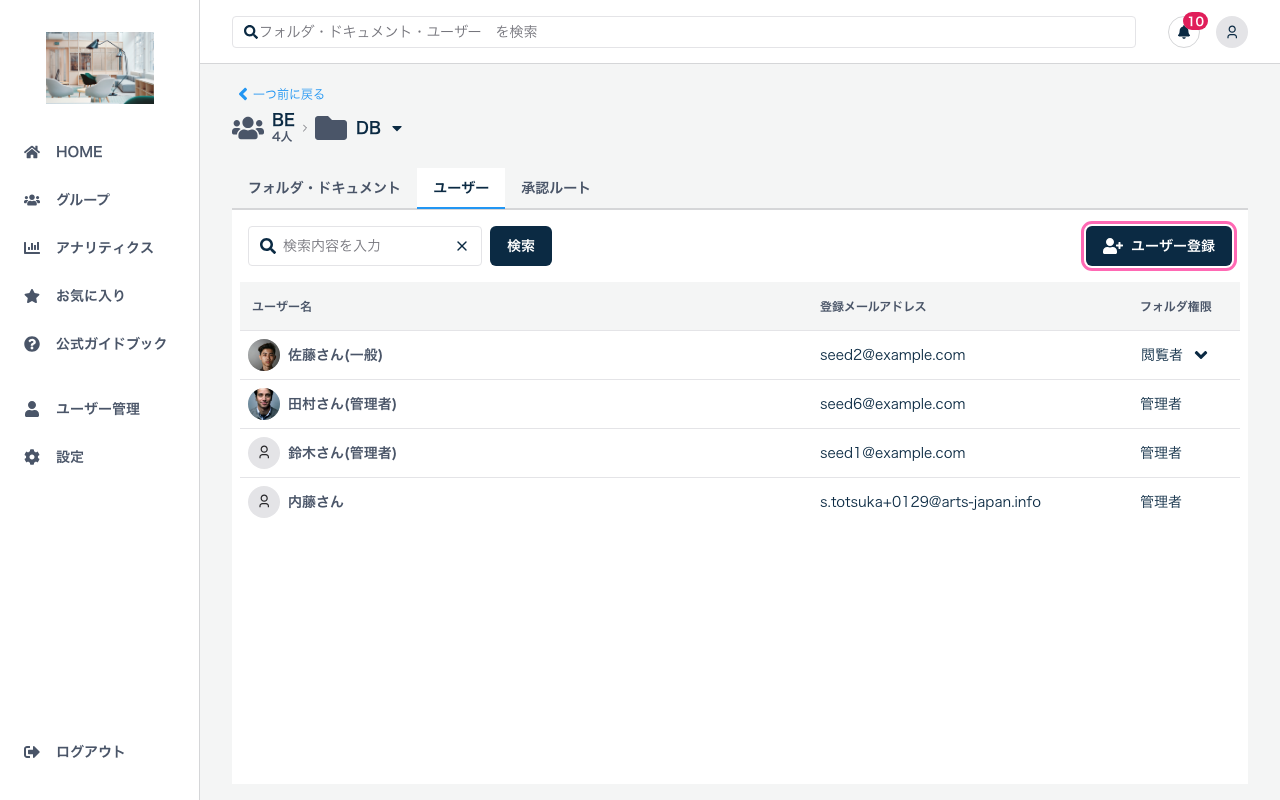This screenshot has height=800, width=1280.
Task: Open ユーザー管理 from the sidebar
Action: coord(34,408)
